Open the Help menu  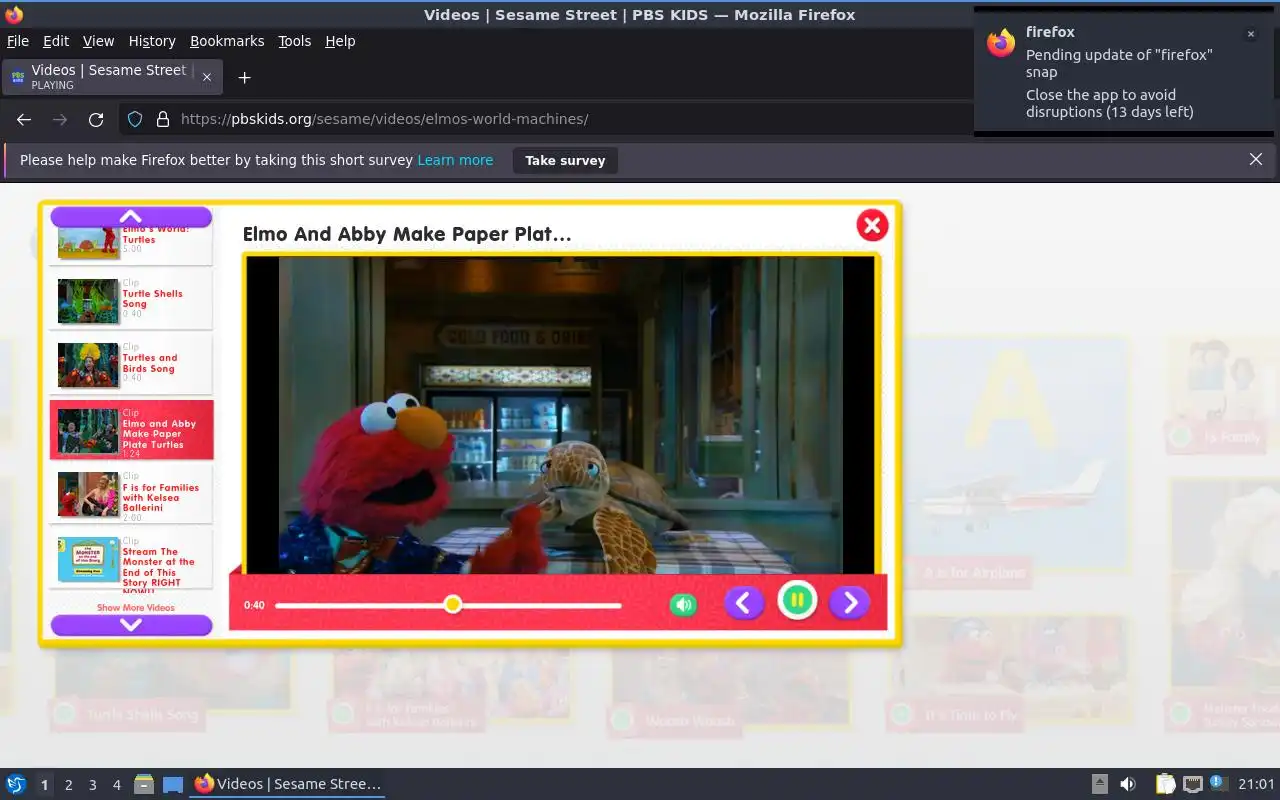click(x=340, y=41)
